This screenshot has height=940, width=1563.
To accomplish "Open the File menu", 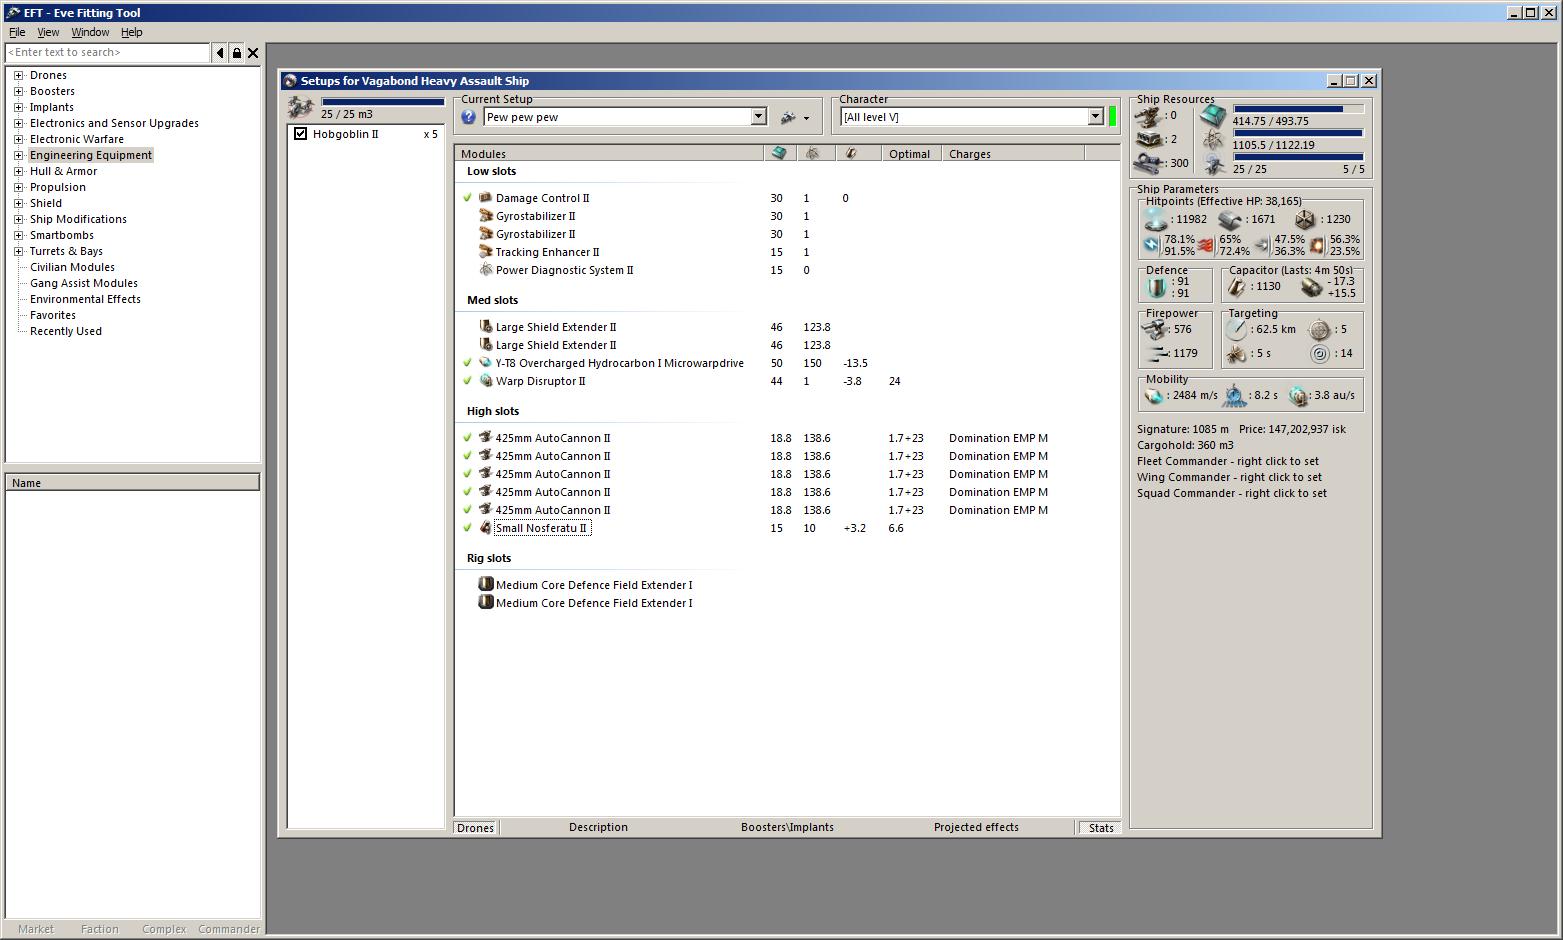I will click(17, 33).
